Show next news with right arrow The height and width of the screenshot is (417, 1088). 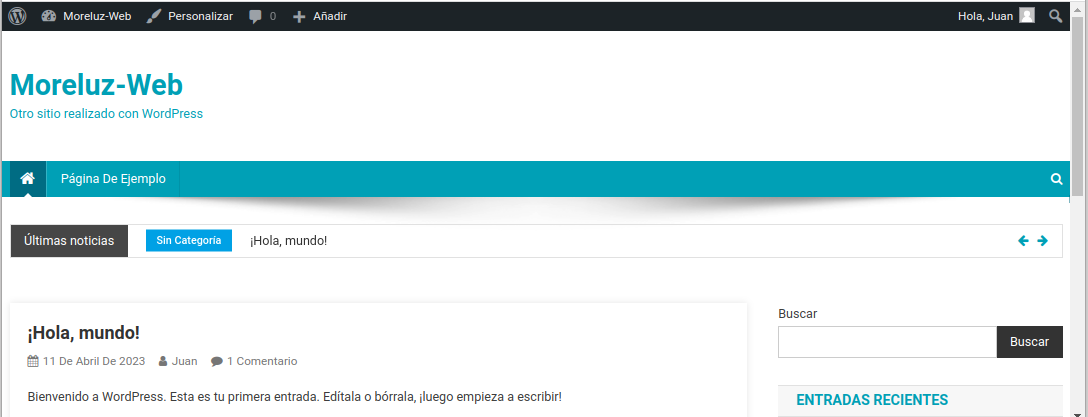[x=1043, y=241]
